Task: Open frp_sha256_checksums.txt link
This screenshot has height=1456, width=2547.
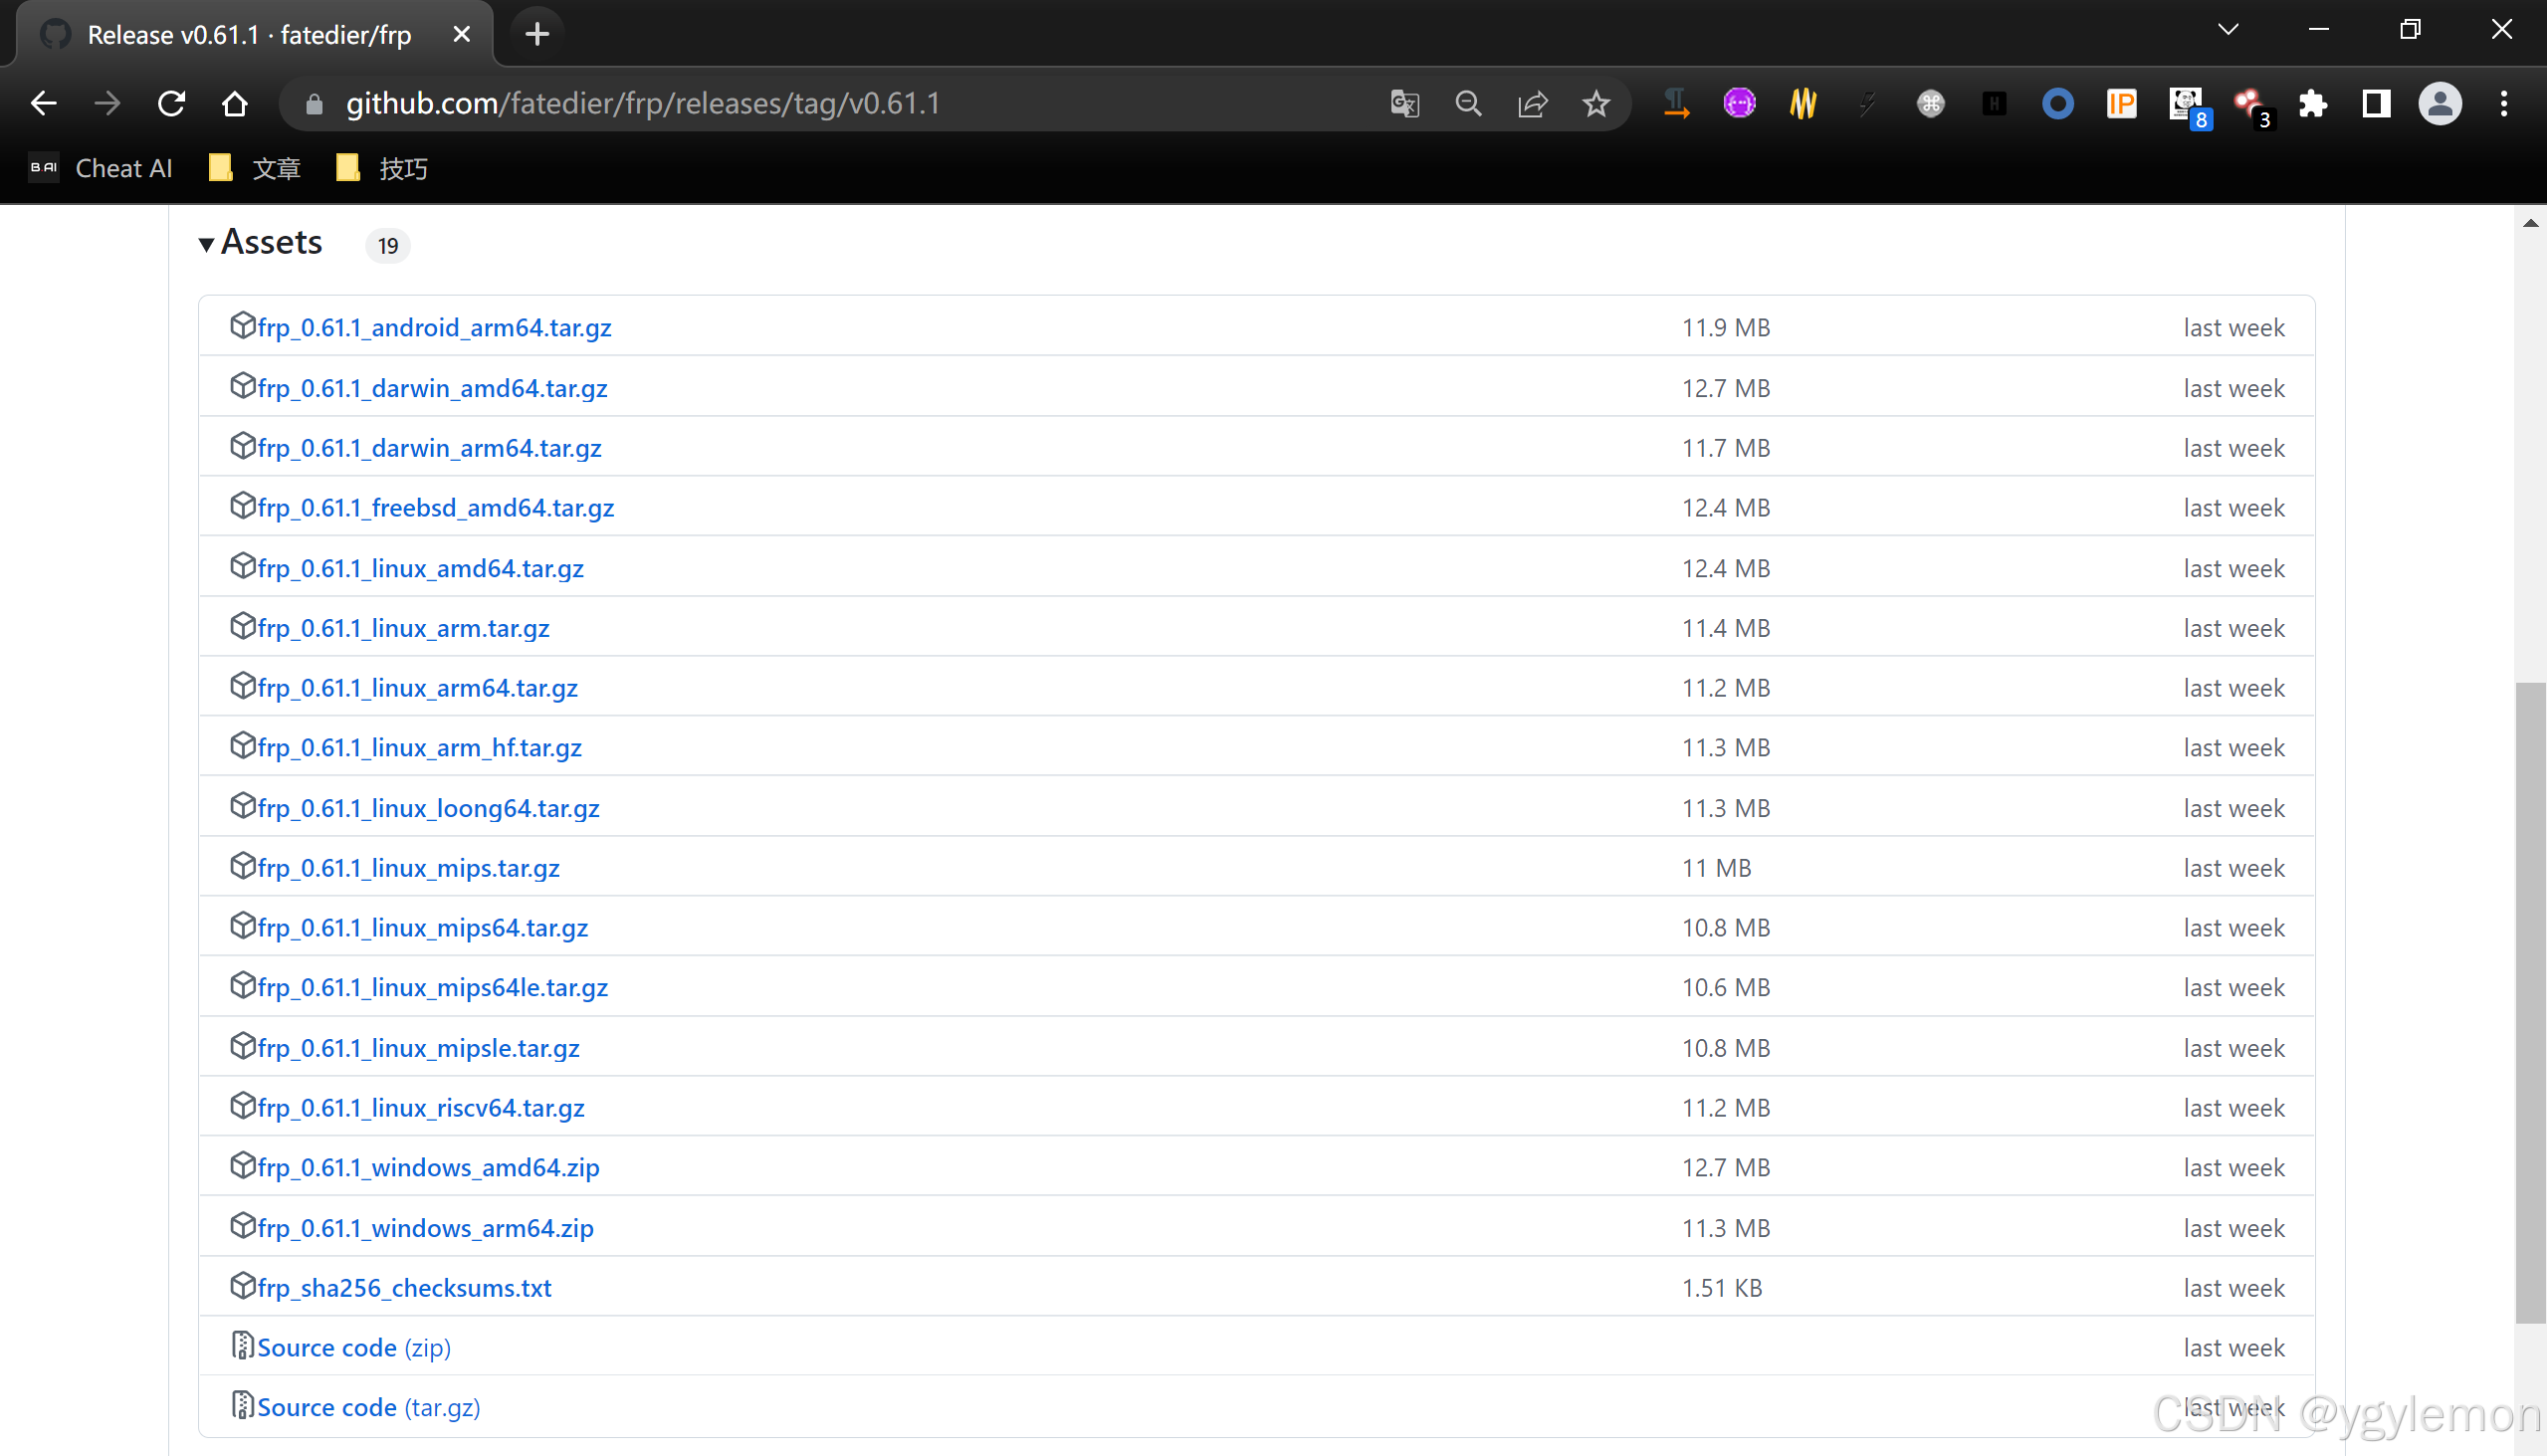Action: tap(404, 1287)
